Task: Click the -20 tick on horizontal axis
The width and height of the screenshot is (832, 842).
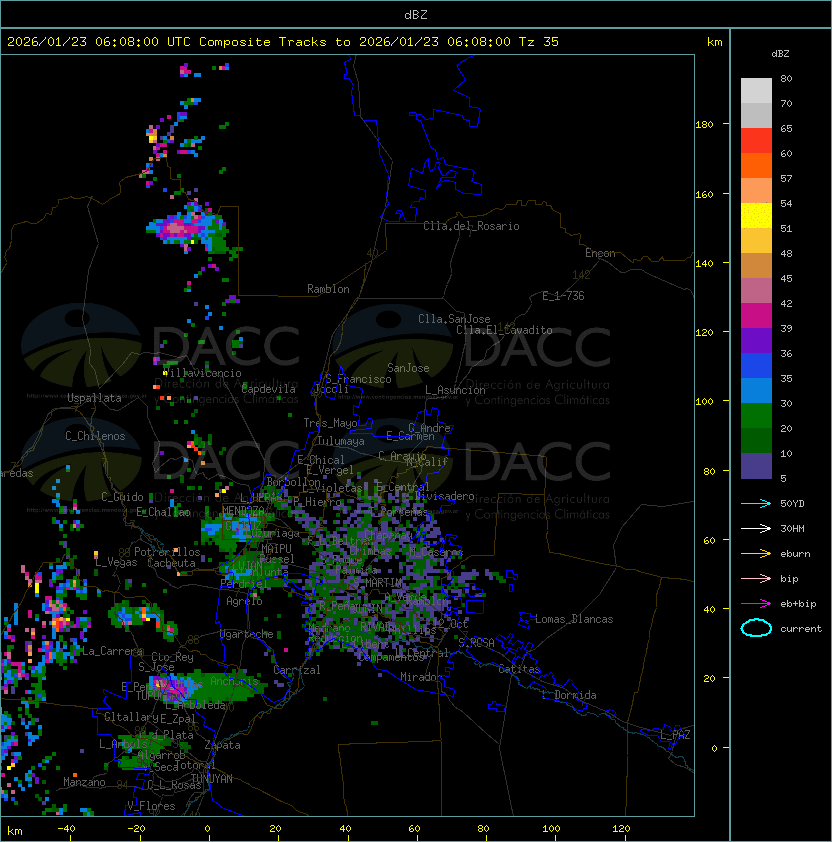Action: [x=136, y=829]
